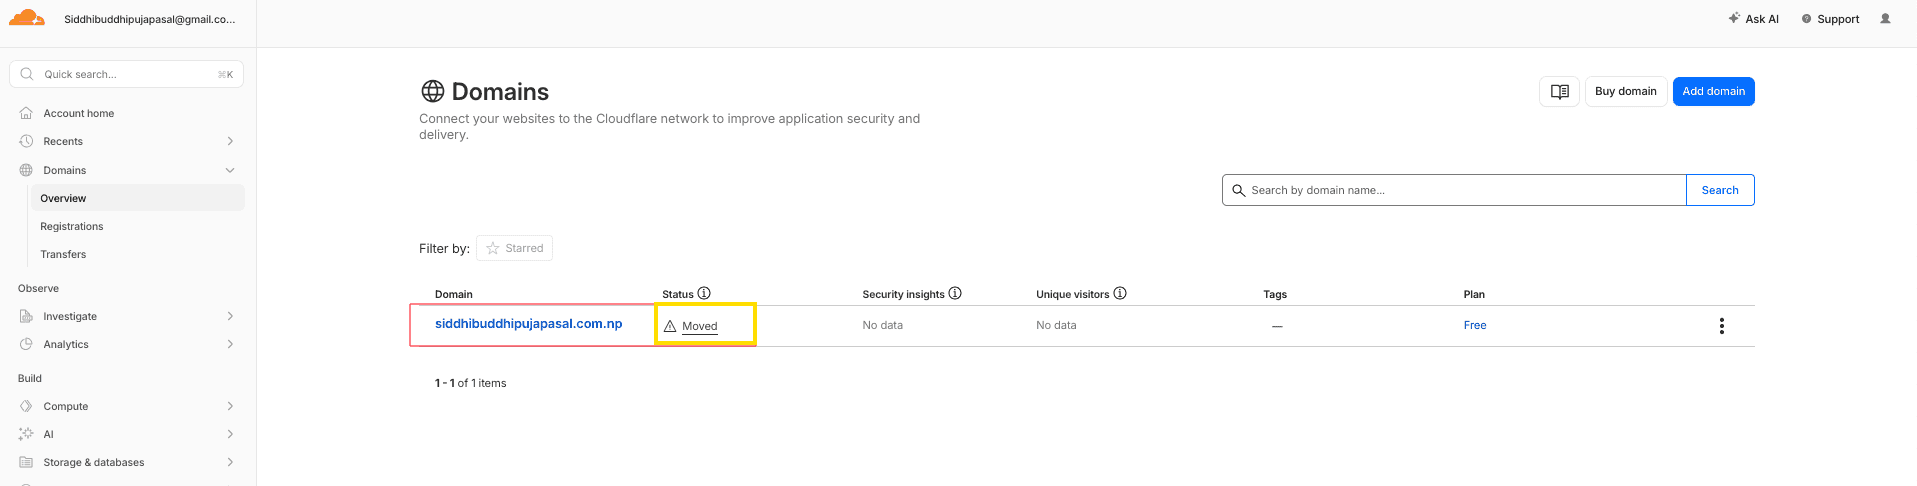The image size is (1917, 486).
Task: Collapse the Domains section chevron
Action: (x=230, y=170)
